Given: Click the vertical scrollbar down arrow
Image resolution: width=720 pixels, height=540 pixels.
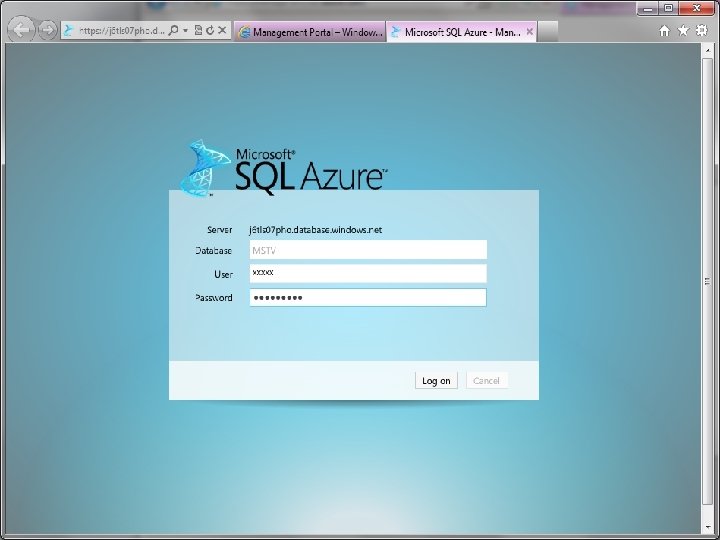Looking at the screenshot, I should [708, 527].
